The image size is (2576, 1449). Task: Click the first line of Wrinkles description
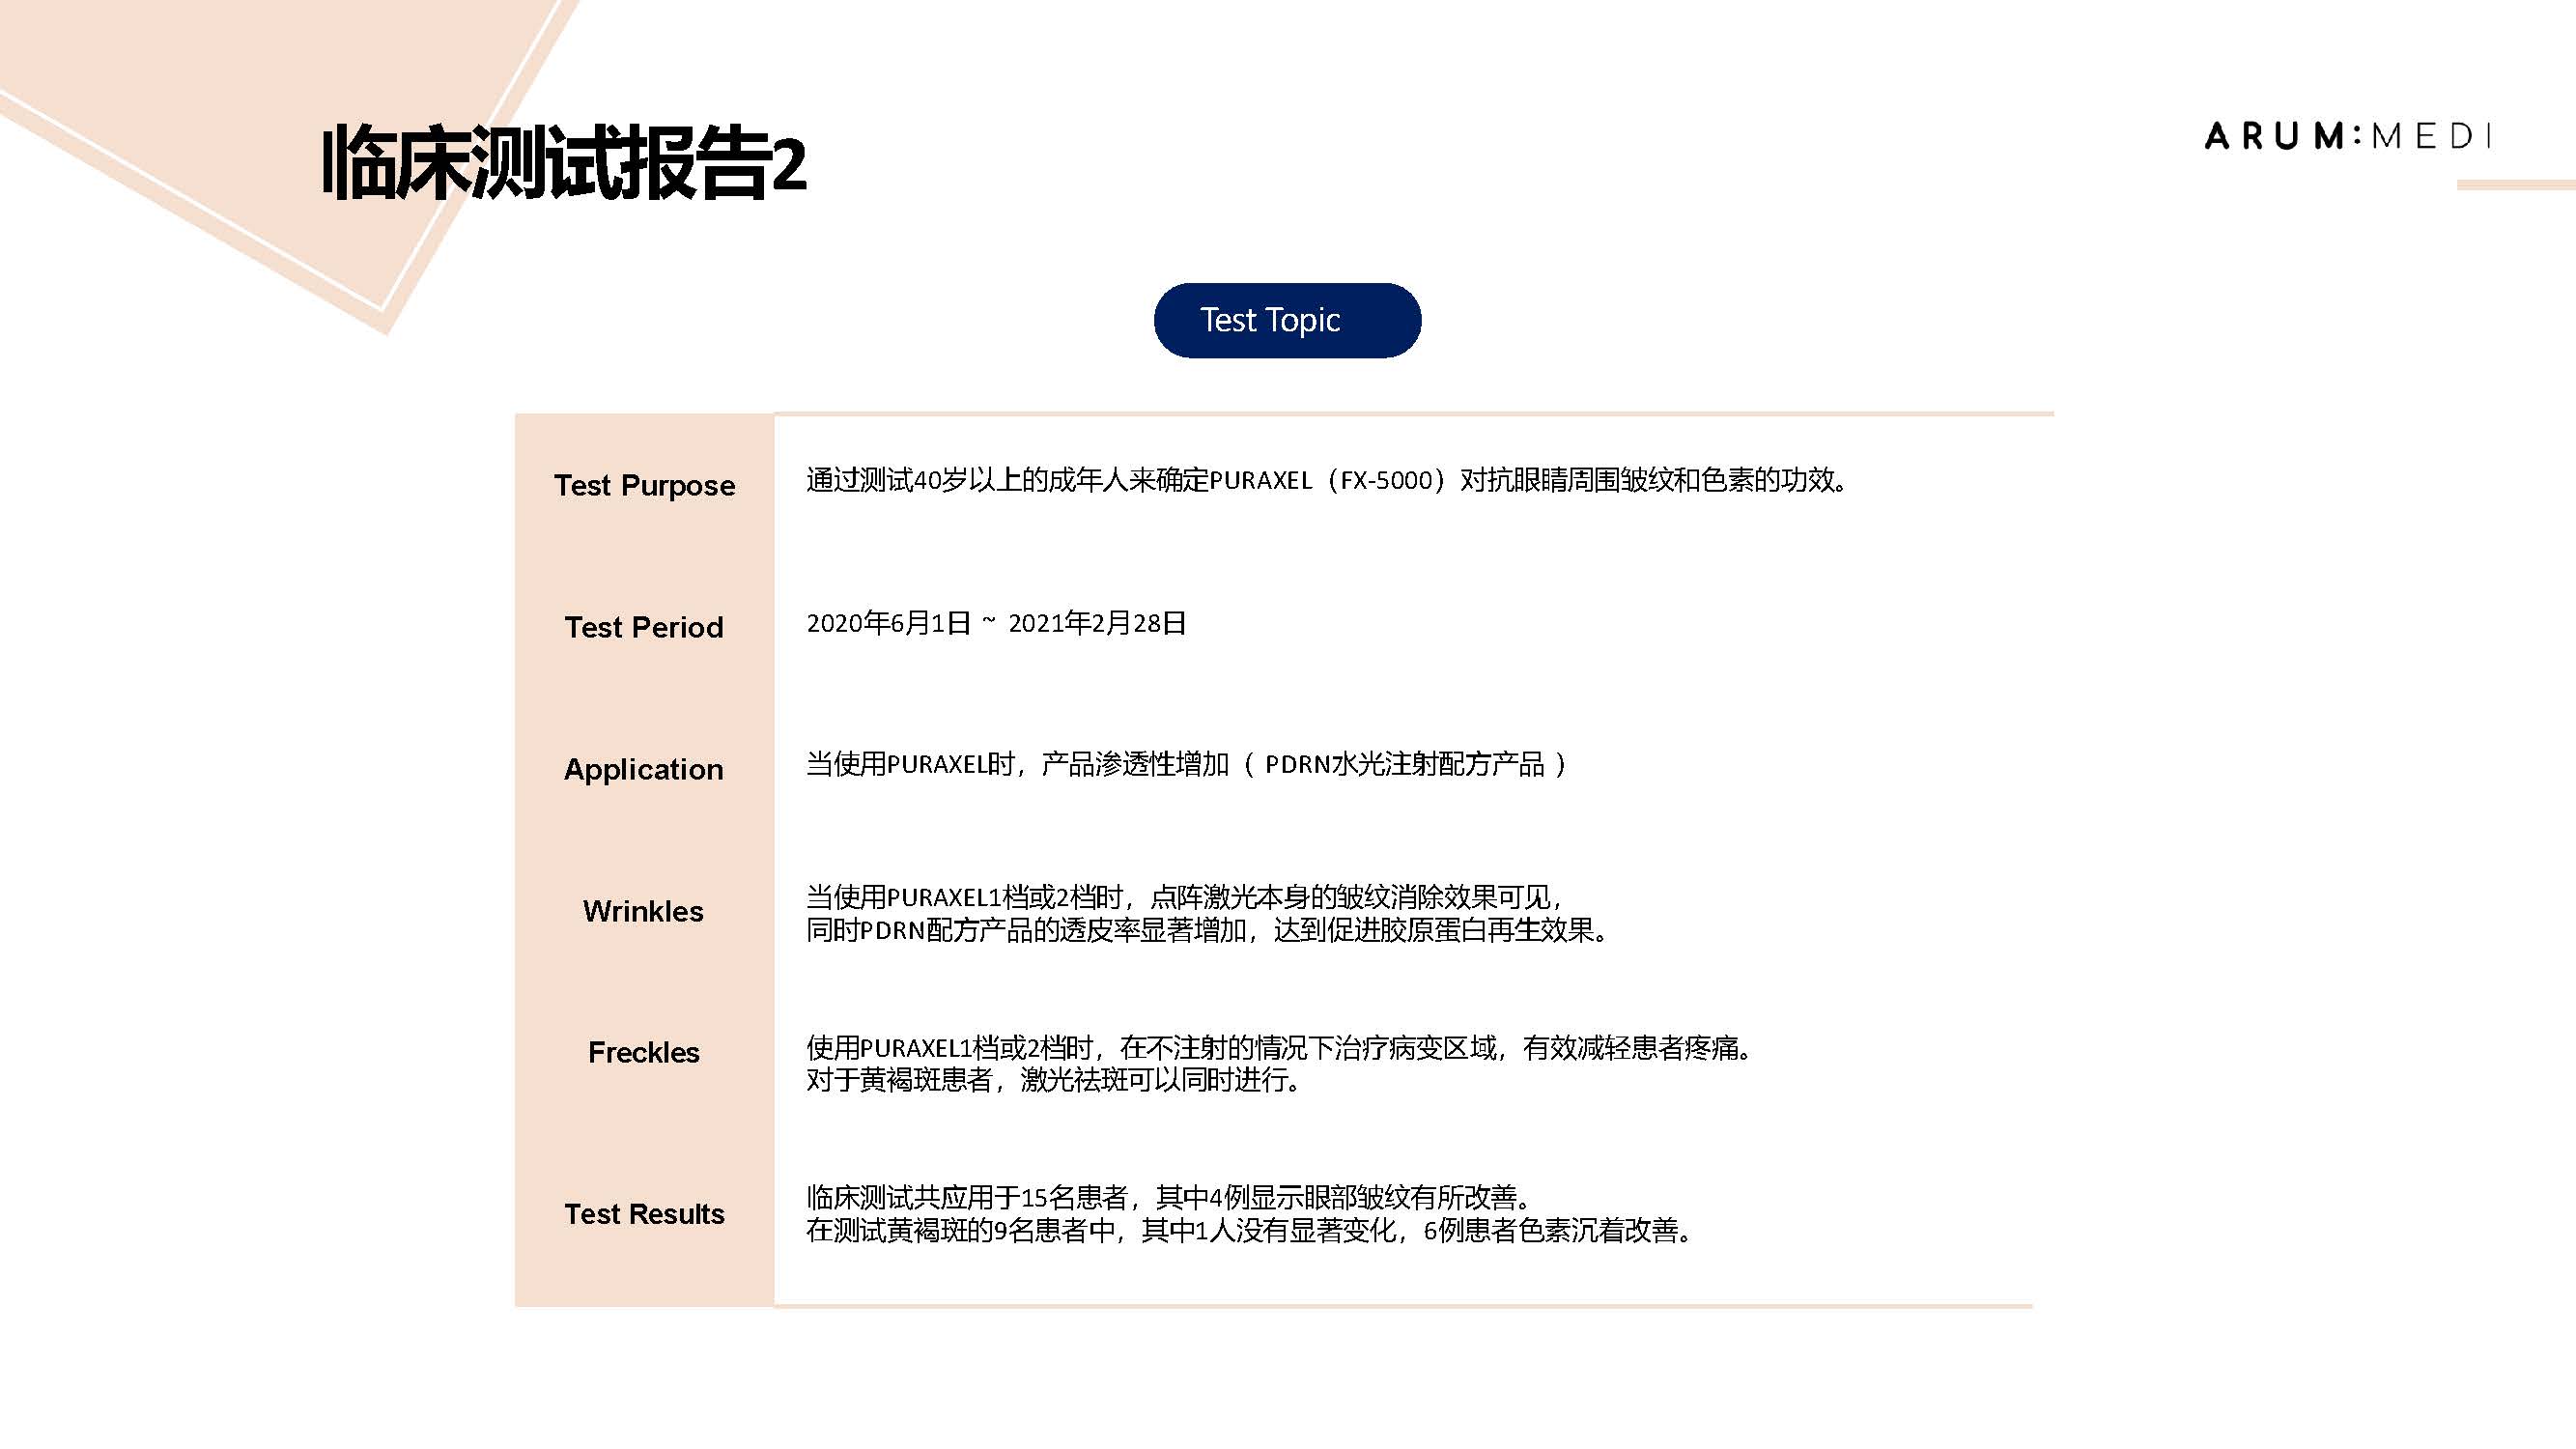[x=1184, y=896]
